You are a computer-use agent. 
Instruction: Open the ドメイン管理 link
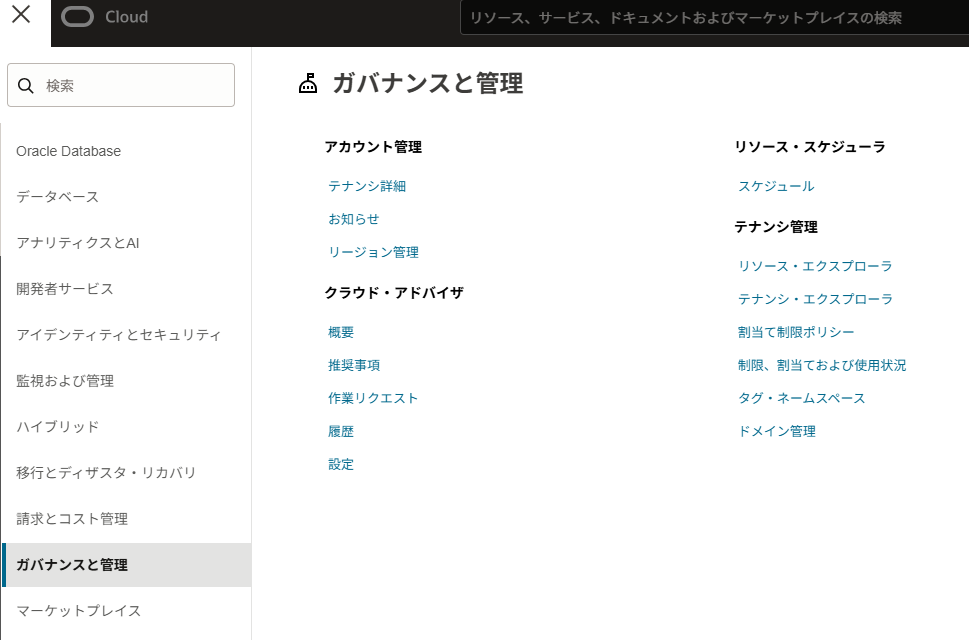(777, 431)
